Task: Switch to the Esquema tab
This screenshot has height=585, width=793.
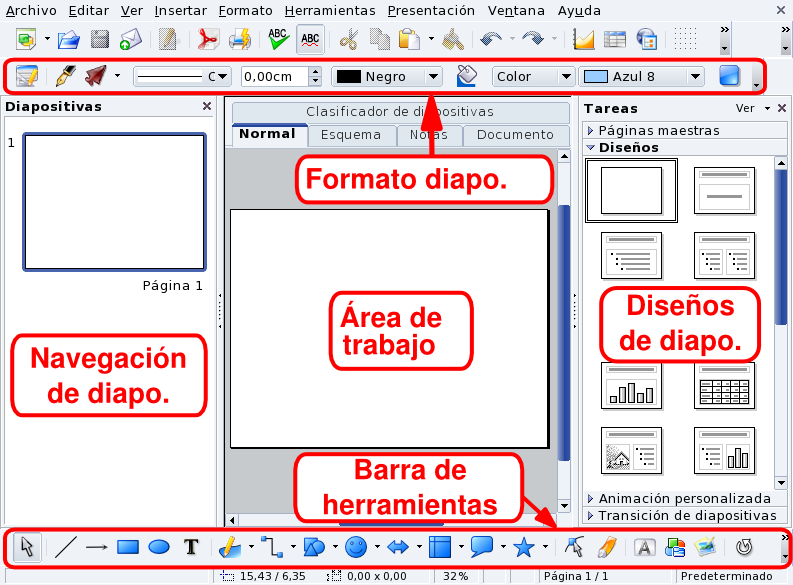Action: coord(351,134)
